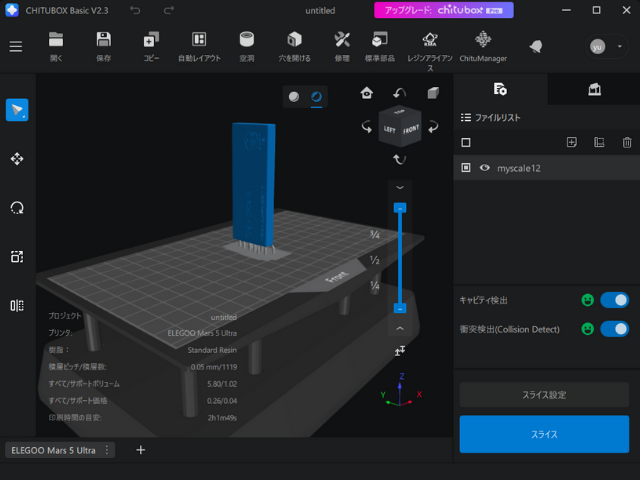Delete model with the trash icon
640x480 pixels.
(x=627, y=143)
